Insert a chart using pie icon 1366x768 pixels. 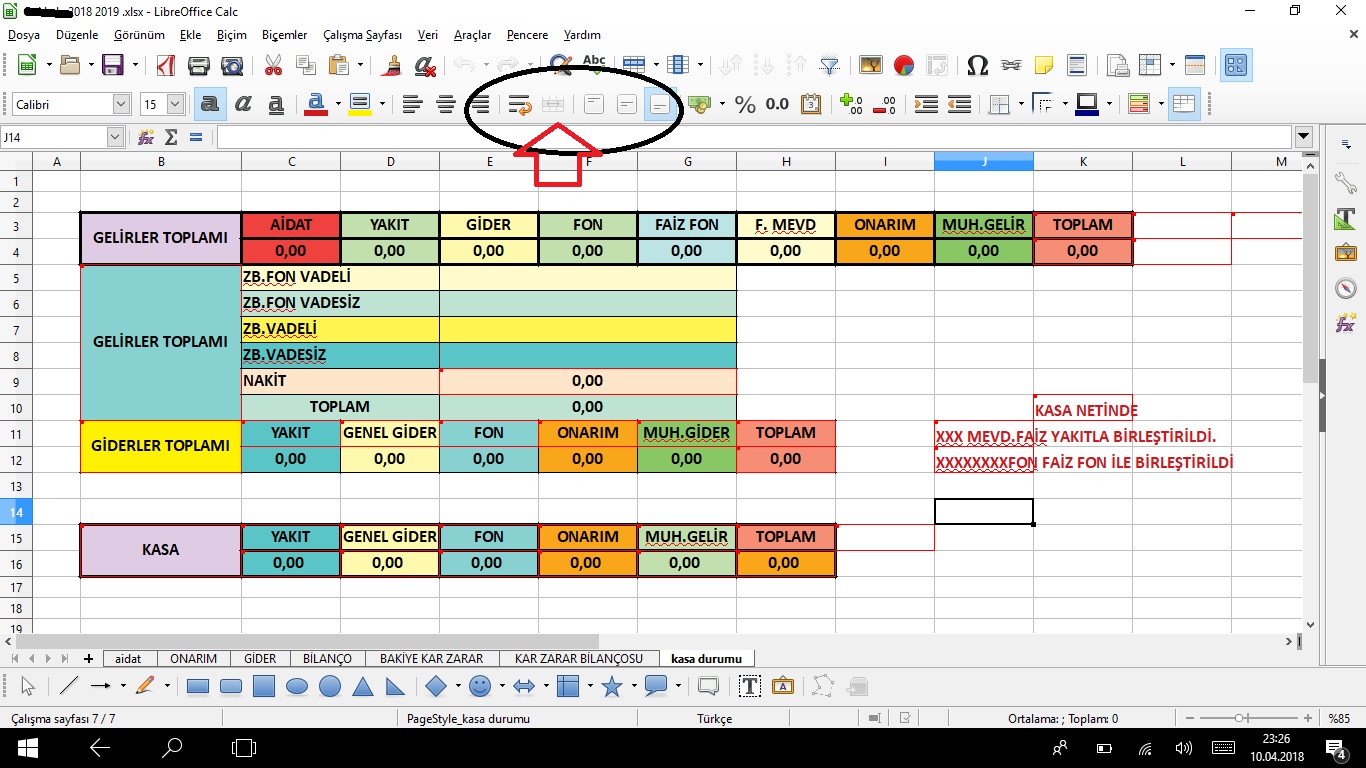(x=904, y=65)
